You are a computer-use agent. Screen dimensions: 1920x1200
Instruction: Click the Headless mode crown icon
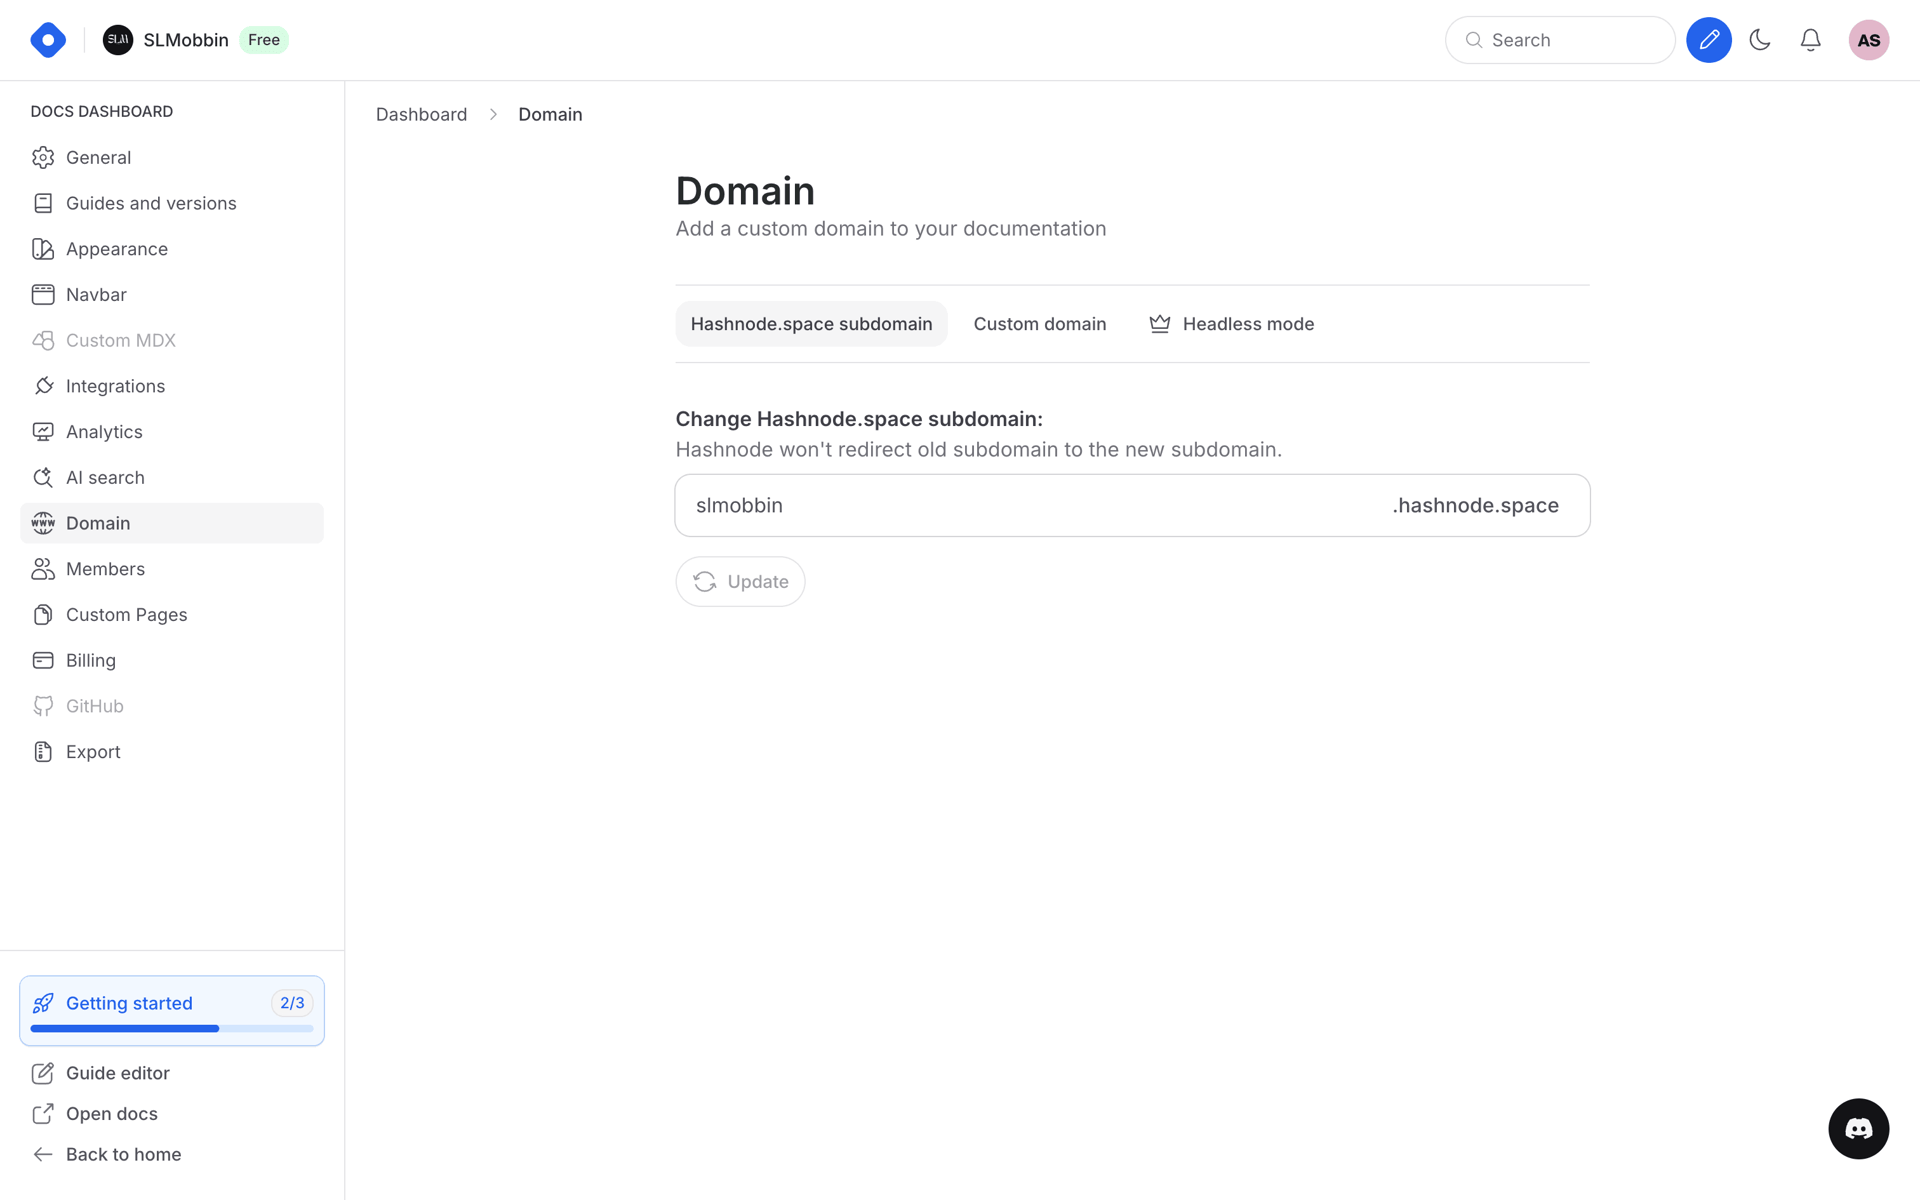pyautogui.click(x=1160, y=324)
